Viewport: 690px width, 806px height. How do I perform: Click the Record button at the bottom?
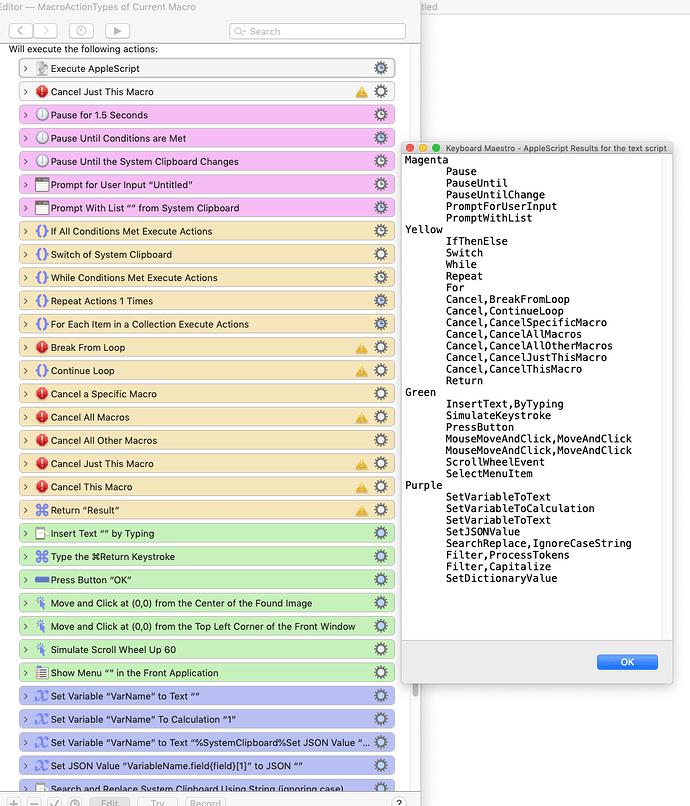[205, 802]
